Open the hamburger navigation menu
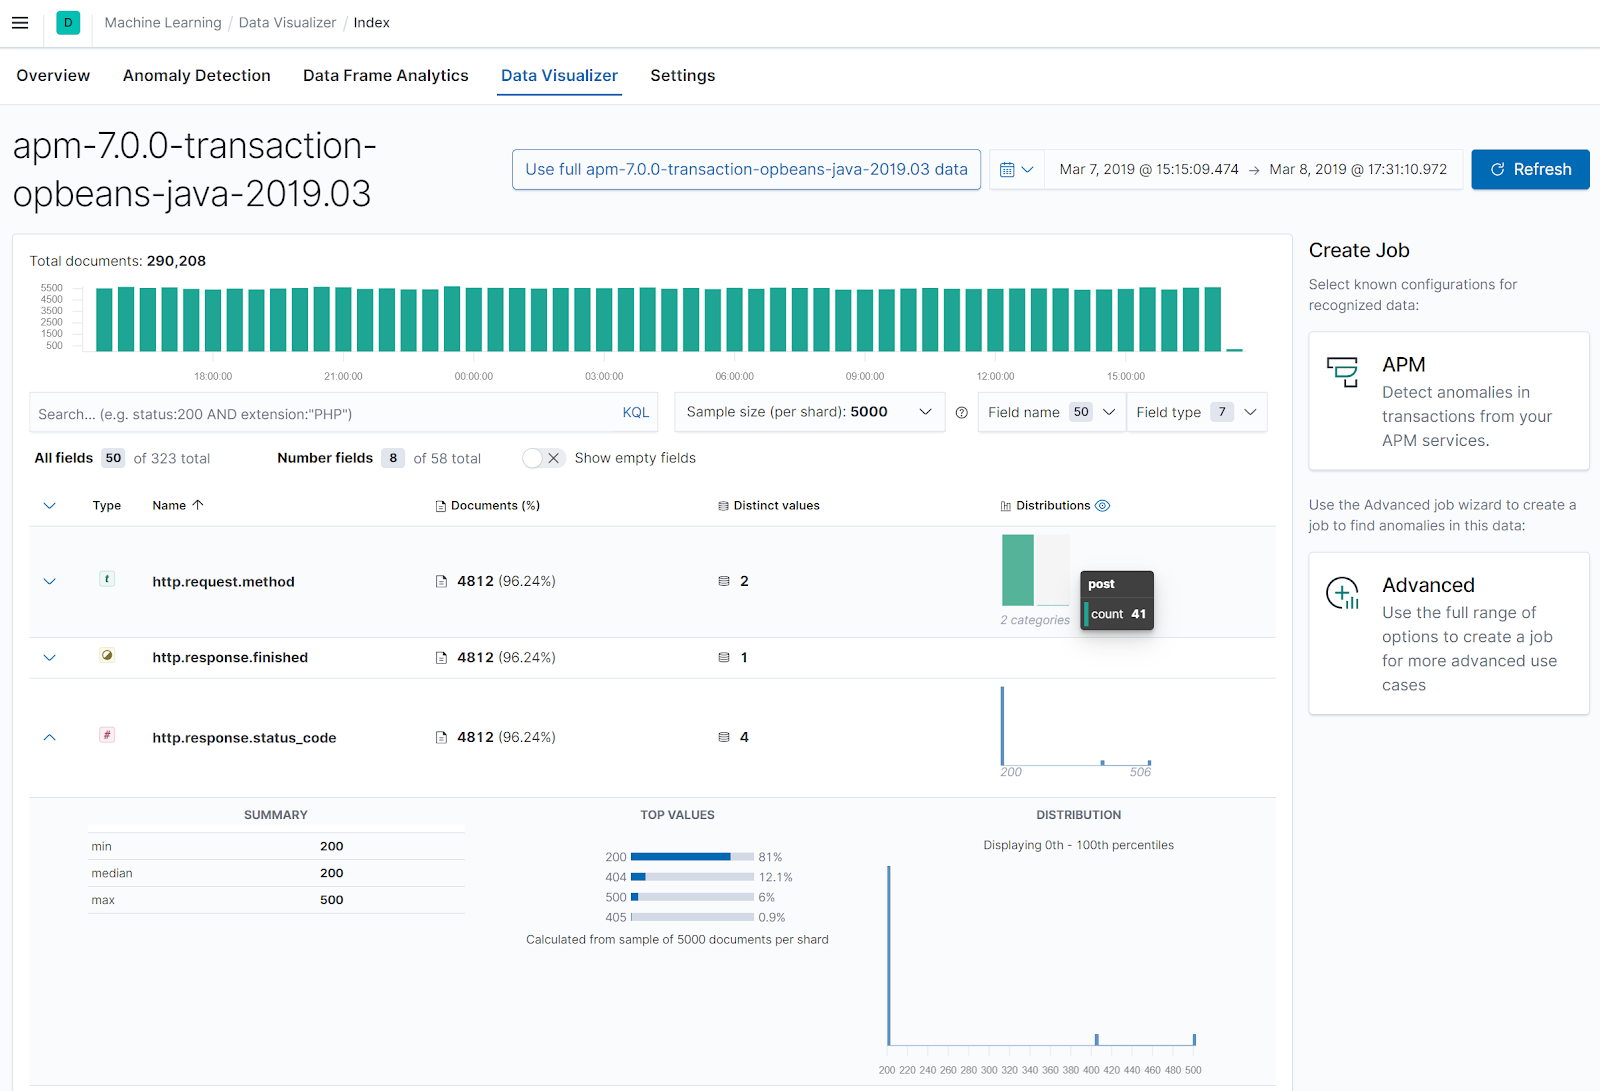 [x=20, y=23]
